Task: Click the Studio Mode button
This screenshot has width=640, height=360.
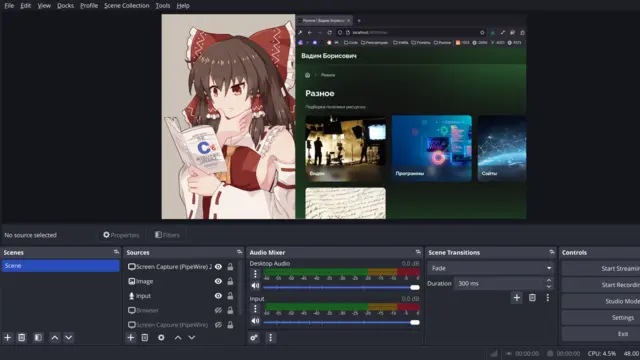Action: [x=601, y=301]
